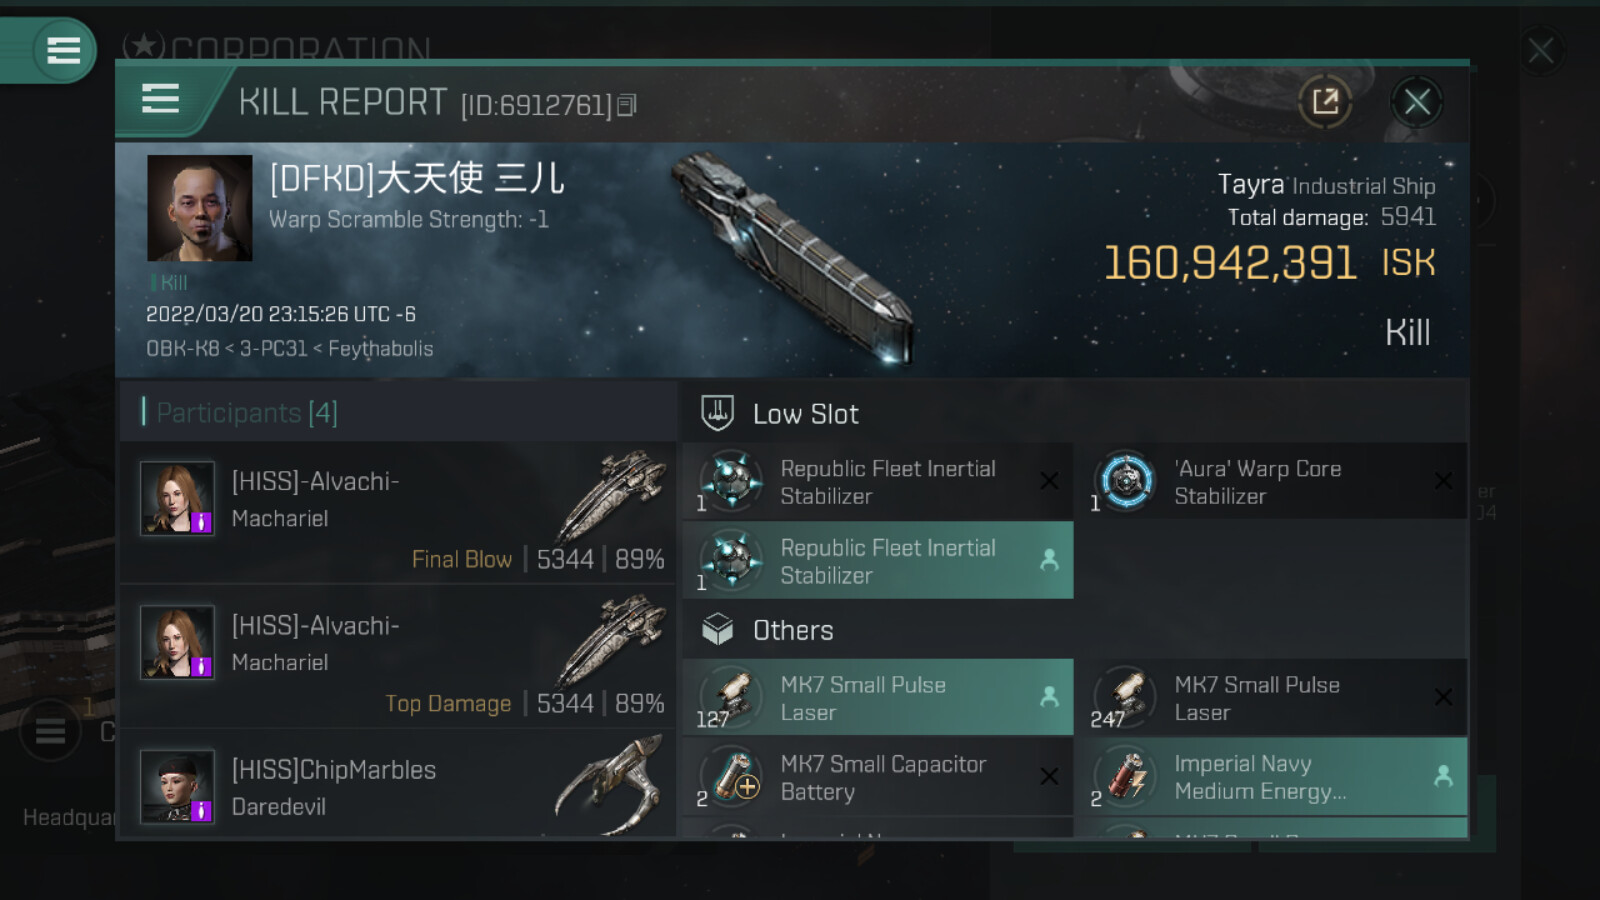Open the ChipMarbles Daredevil participant entry

coord(398,789)
